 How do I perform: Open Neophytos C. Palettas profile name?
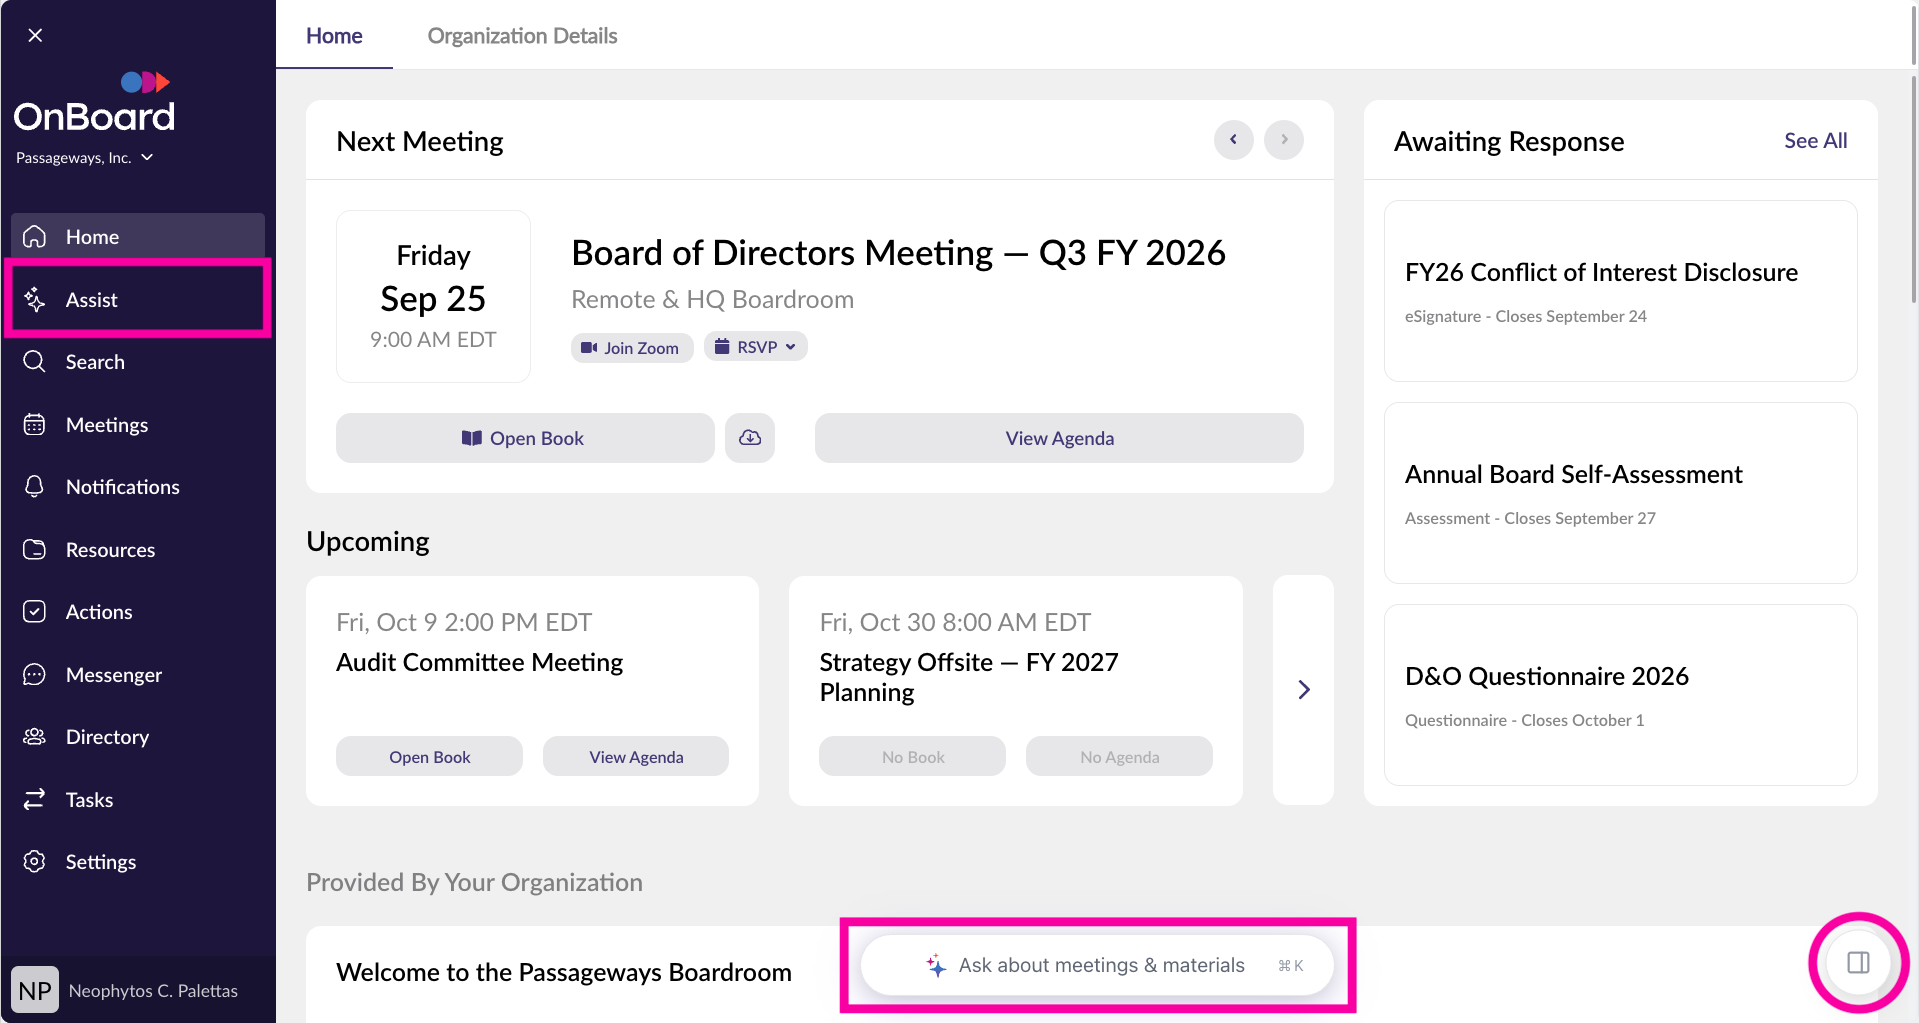153,991
